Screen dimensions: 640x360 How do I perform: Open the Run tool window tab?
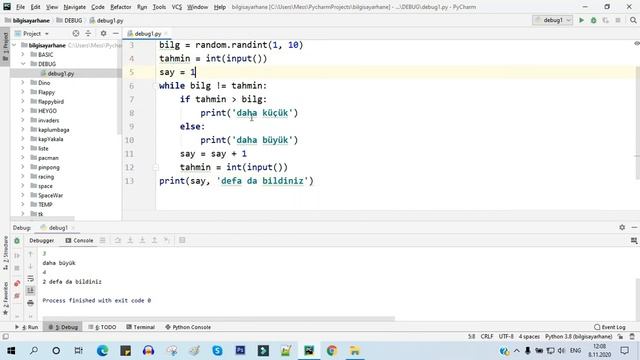(x=27, y=327)
